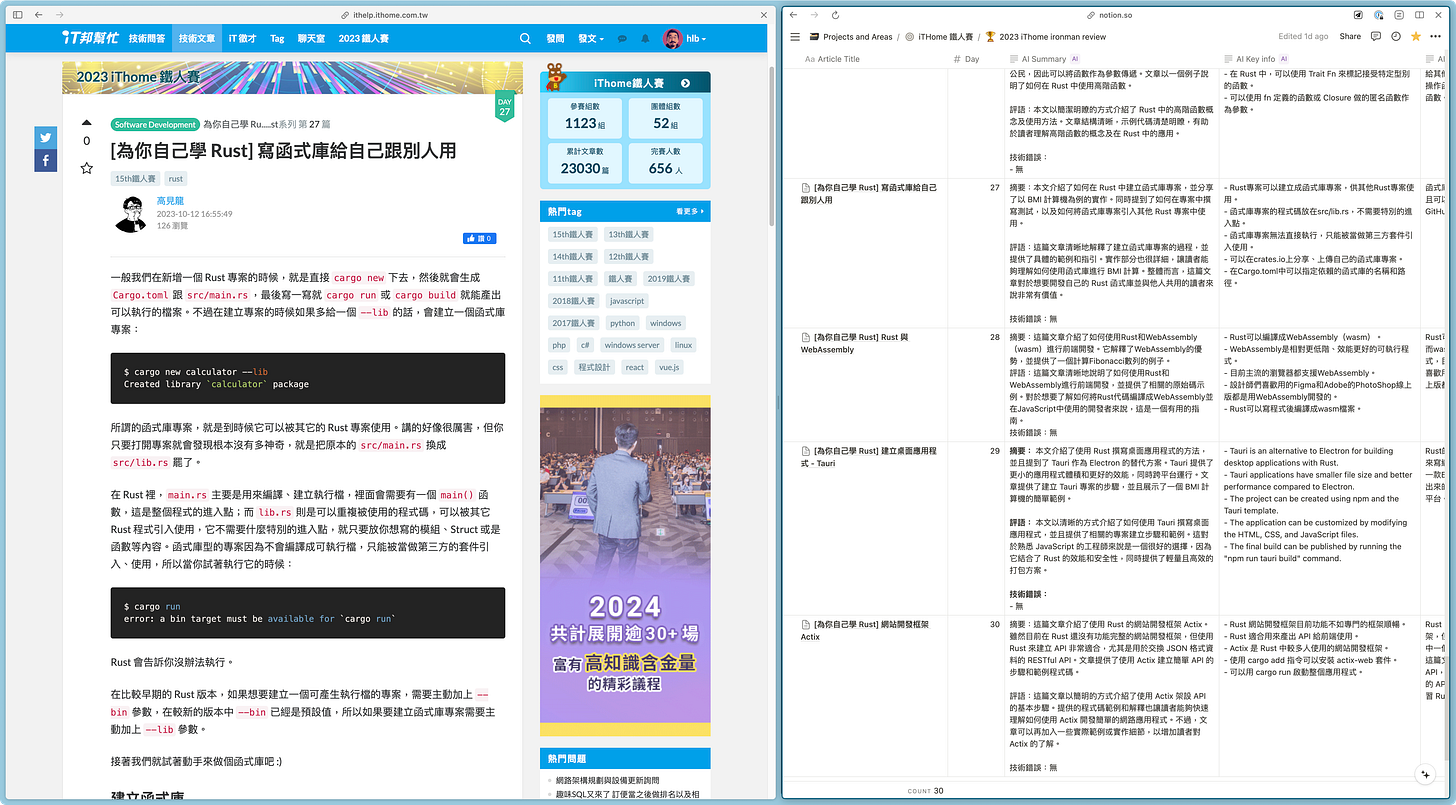Screen dimensions: 1456x805
Task: Toggle the Notion favorite star
Action: (1416, 37)
